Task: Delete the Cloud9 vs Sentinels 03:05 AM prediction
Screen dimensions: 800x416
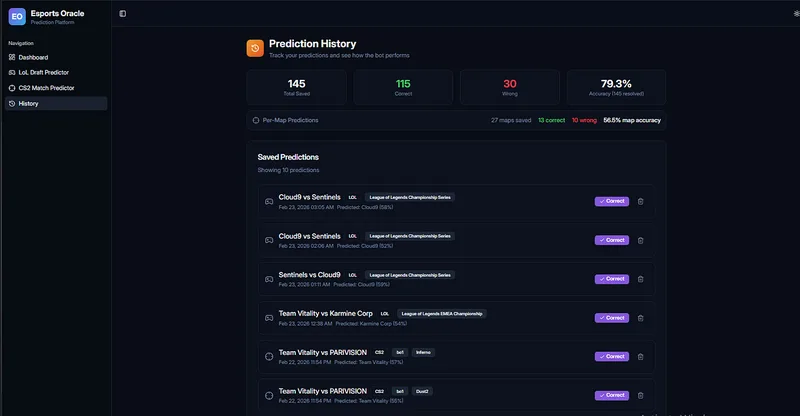Action: click(640, 202)
